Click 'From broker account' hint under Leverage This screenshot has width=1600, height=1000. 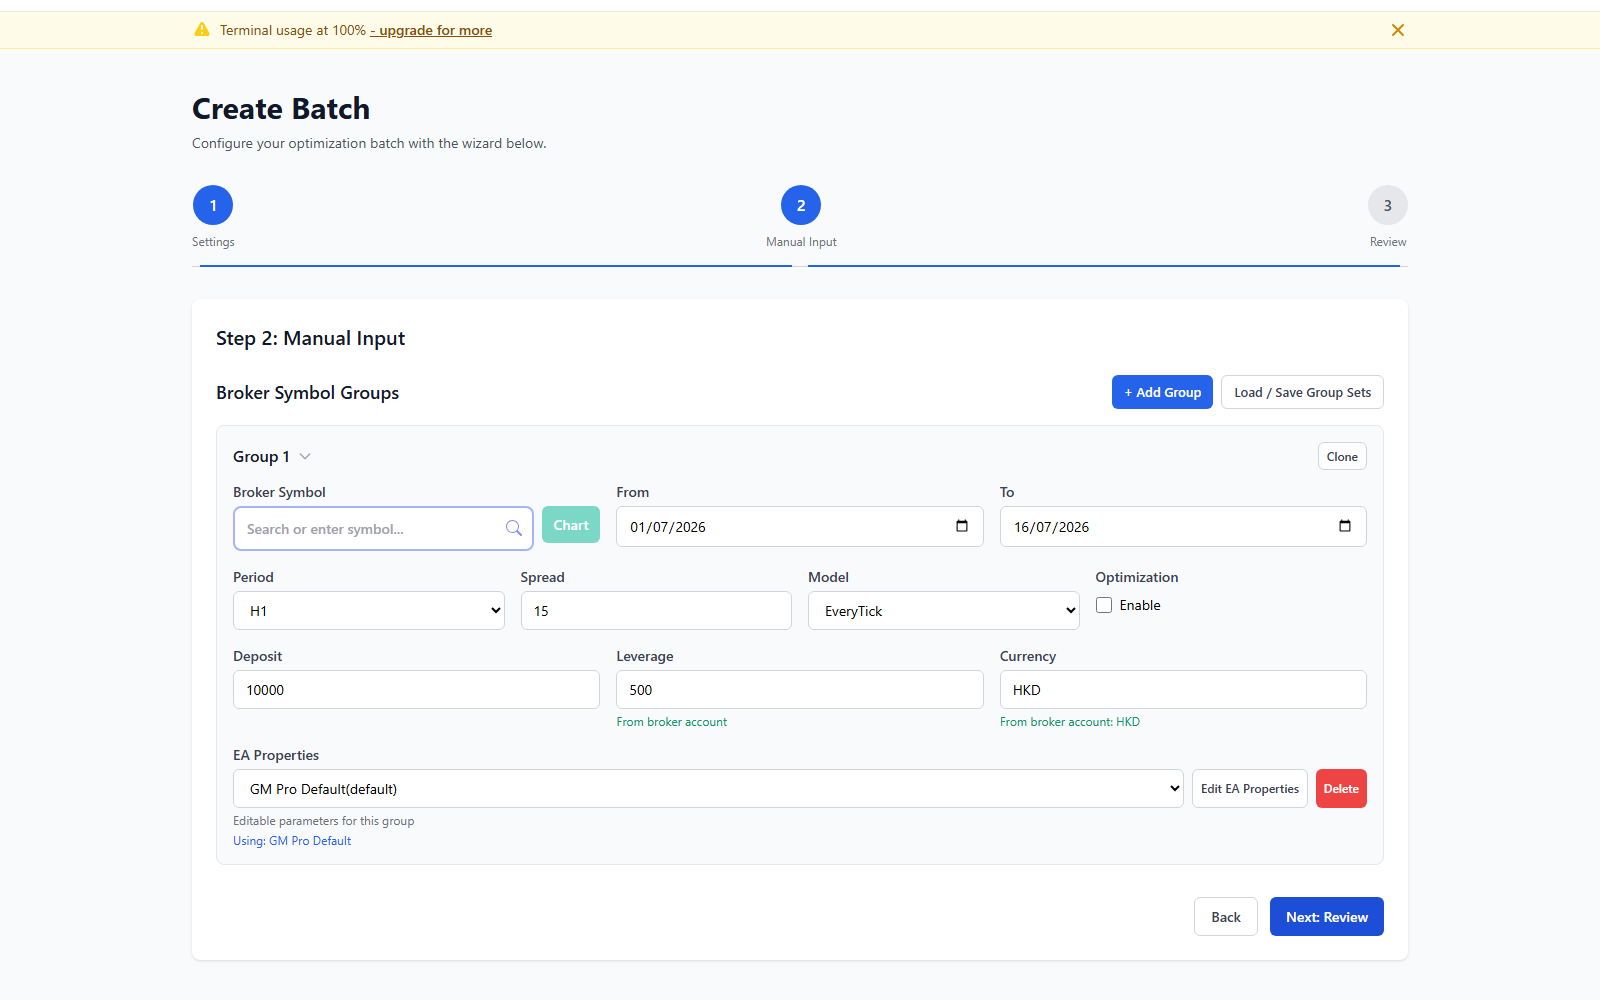672,722
